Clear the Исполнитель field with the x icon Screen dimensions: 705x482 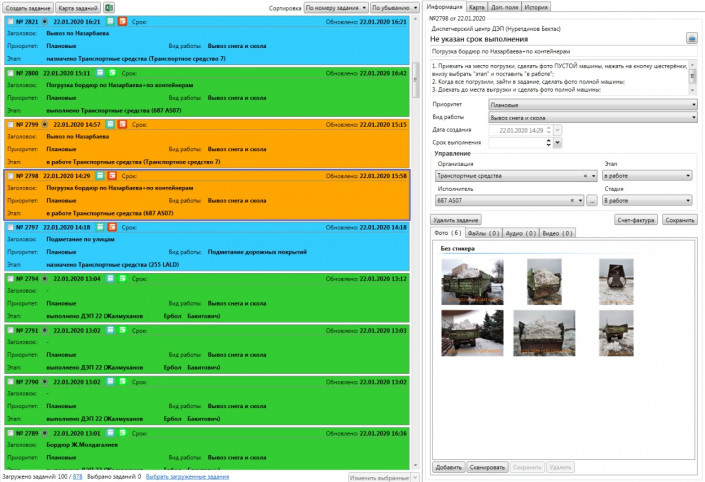point(573,200)
